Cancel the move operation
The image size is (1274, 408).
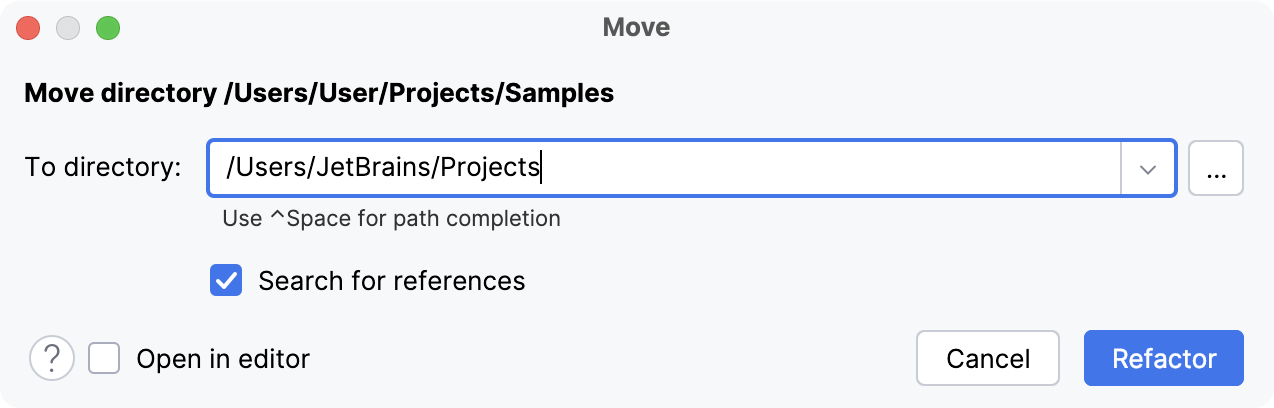[987, 358]
